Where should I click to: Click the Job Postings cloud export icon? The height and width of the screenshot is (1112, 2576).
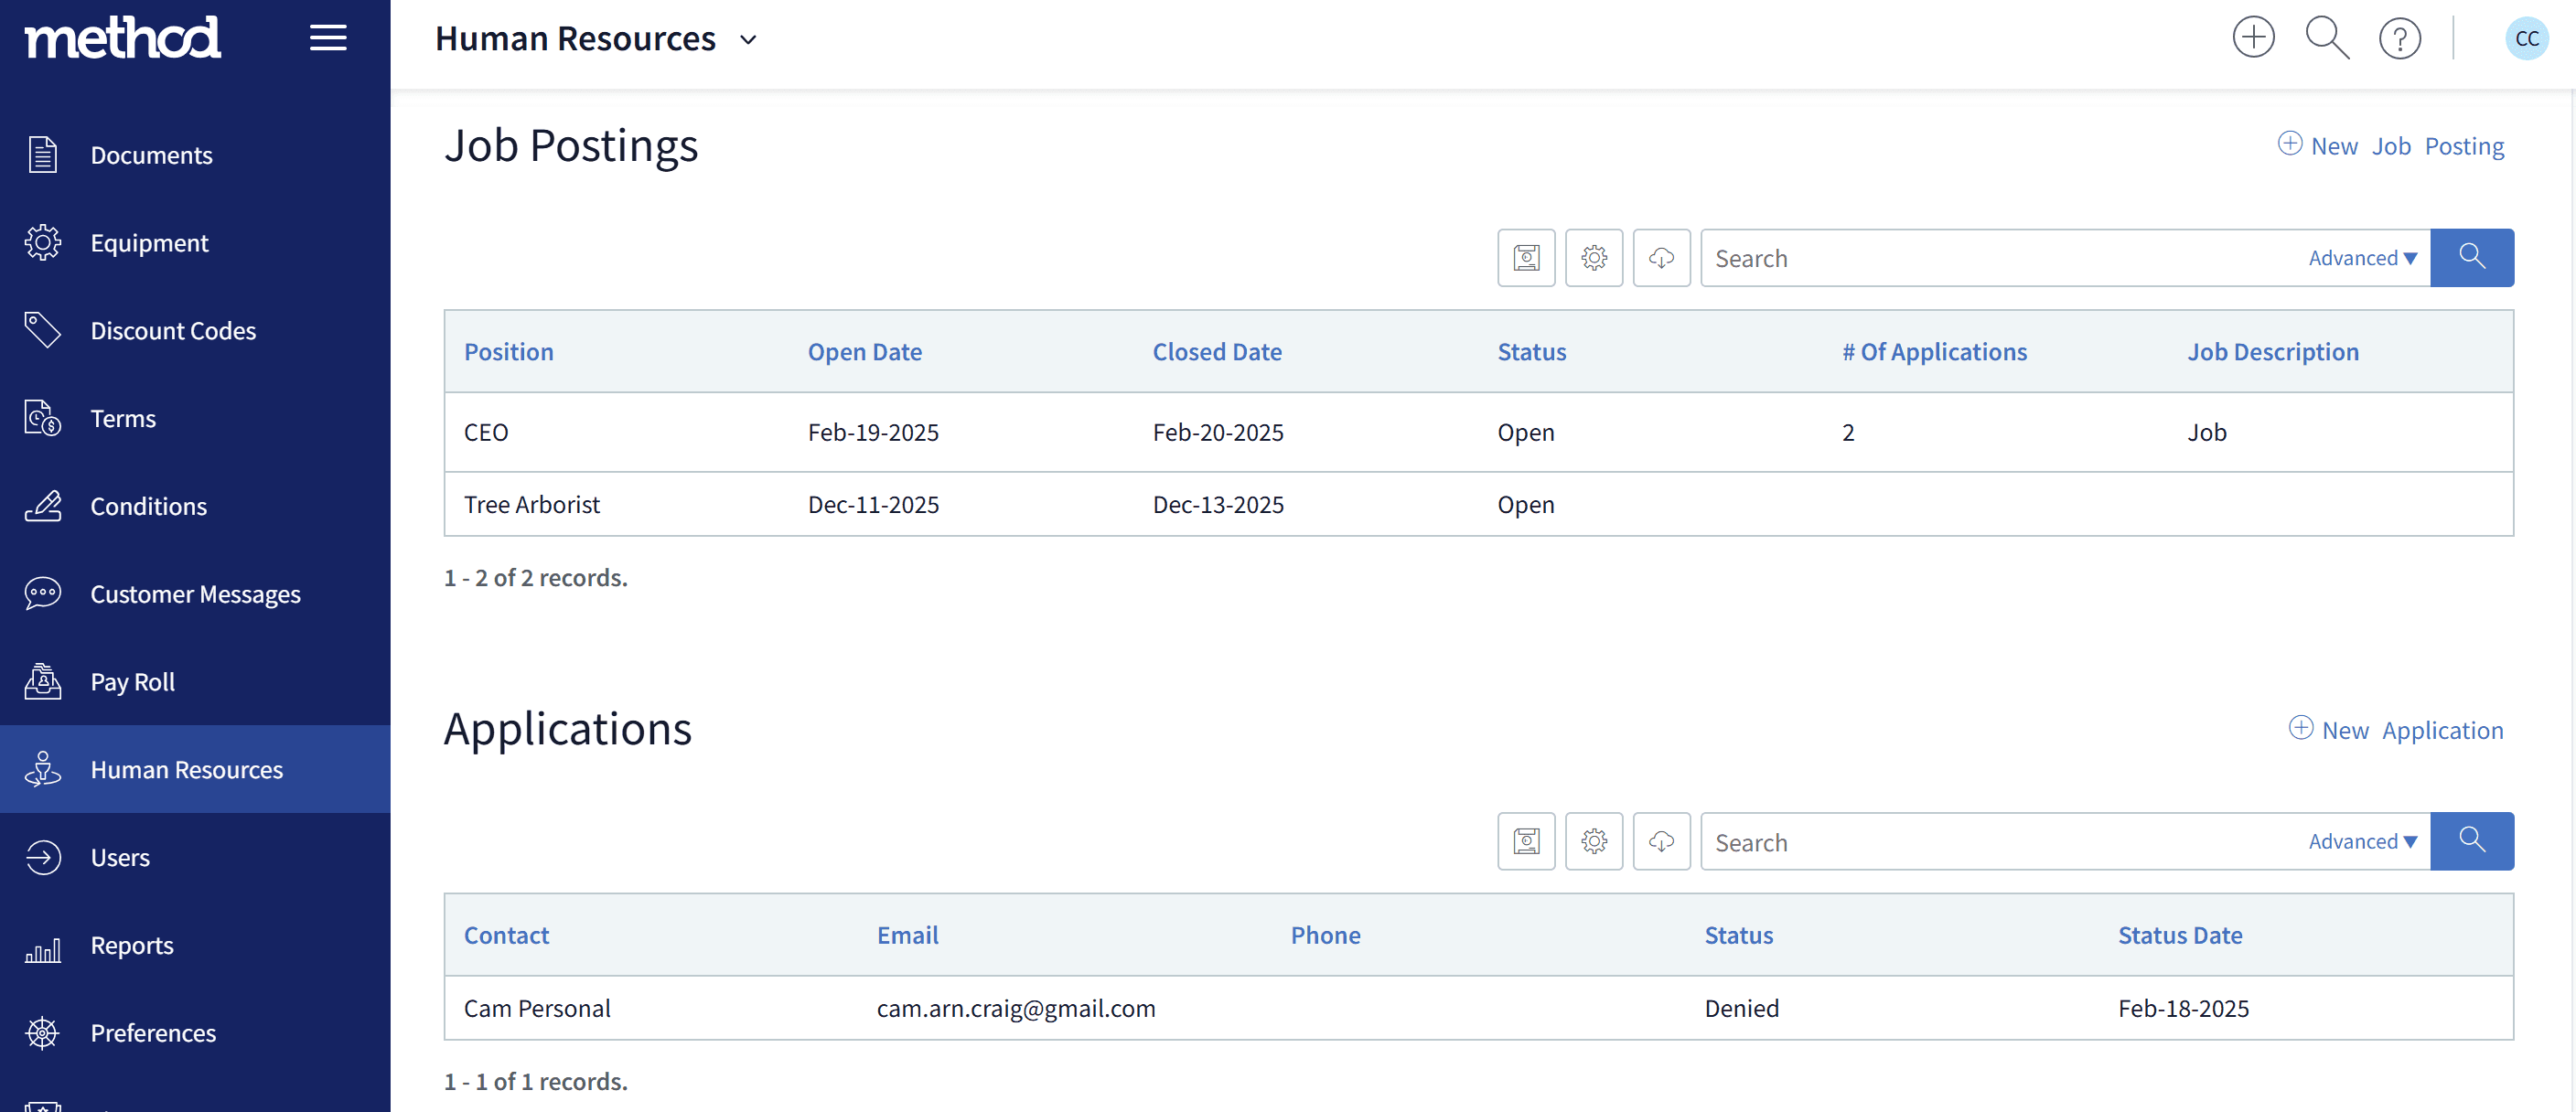(1661, 258)
